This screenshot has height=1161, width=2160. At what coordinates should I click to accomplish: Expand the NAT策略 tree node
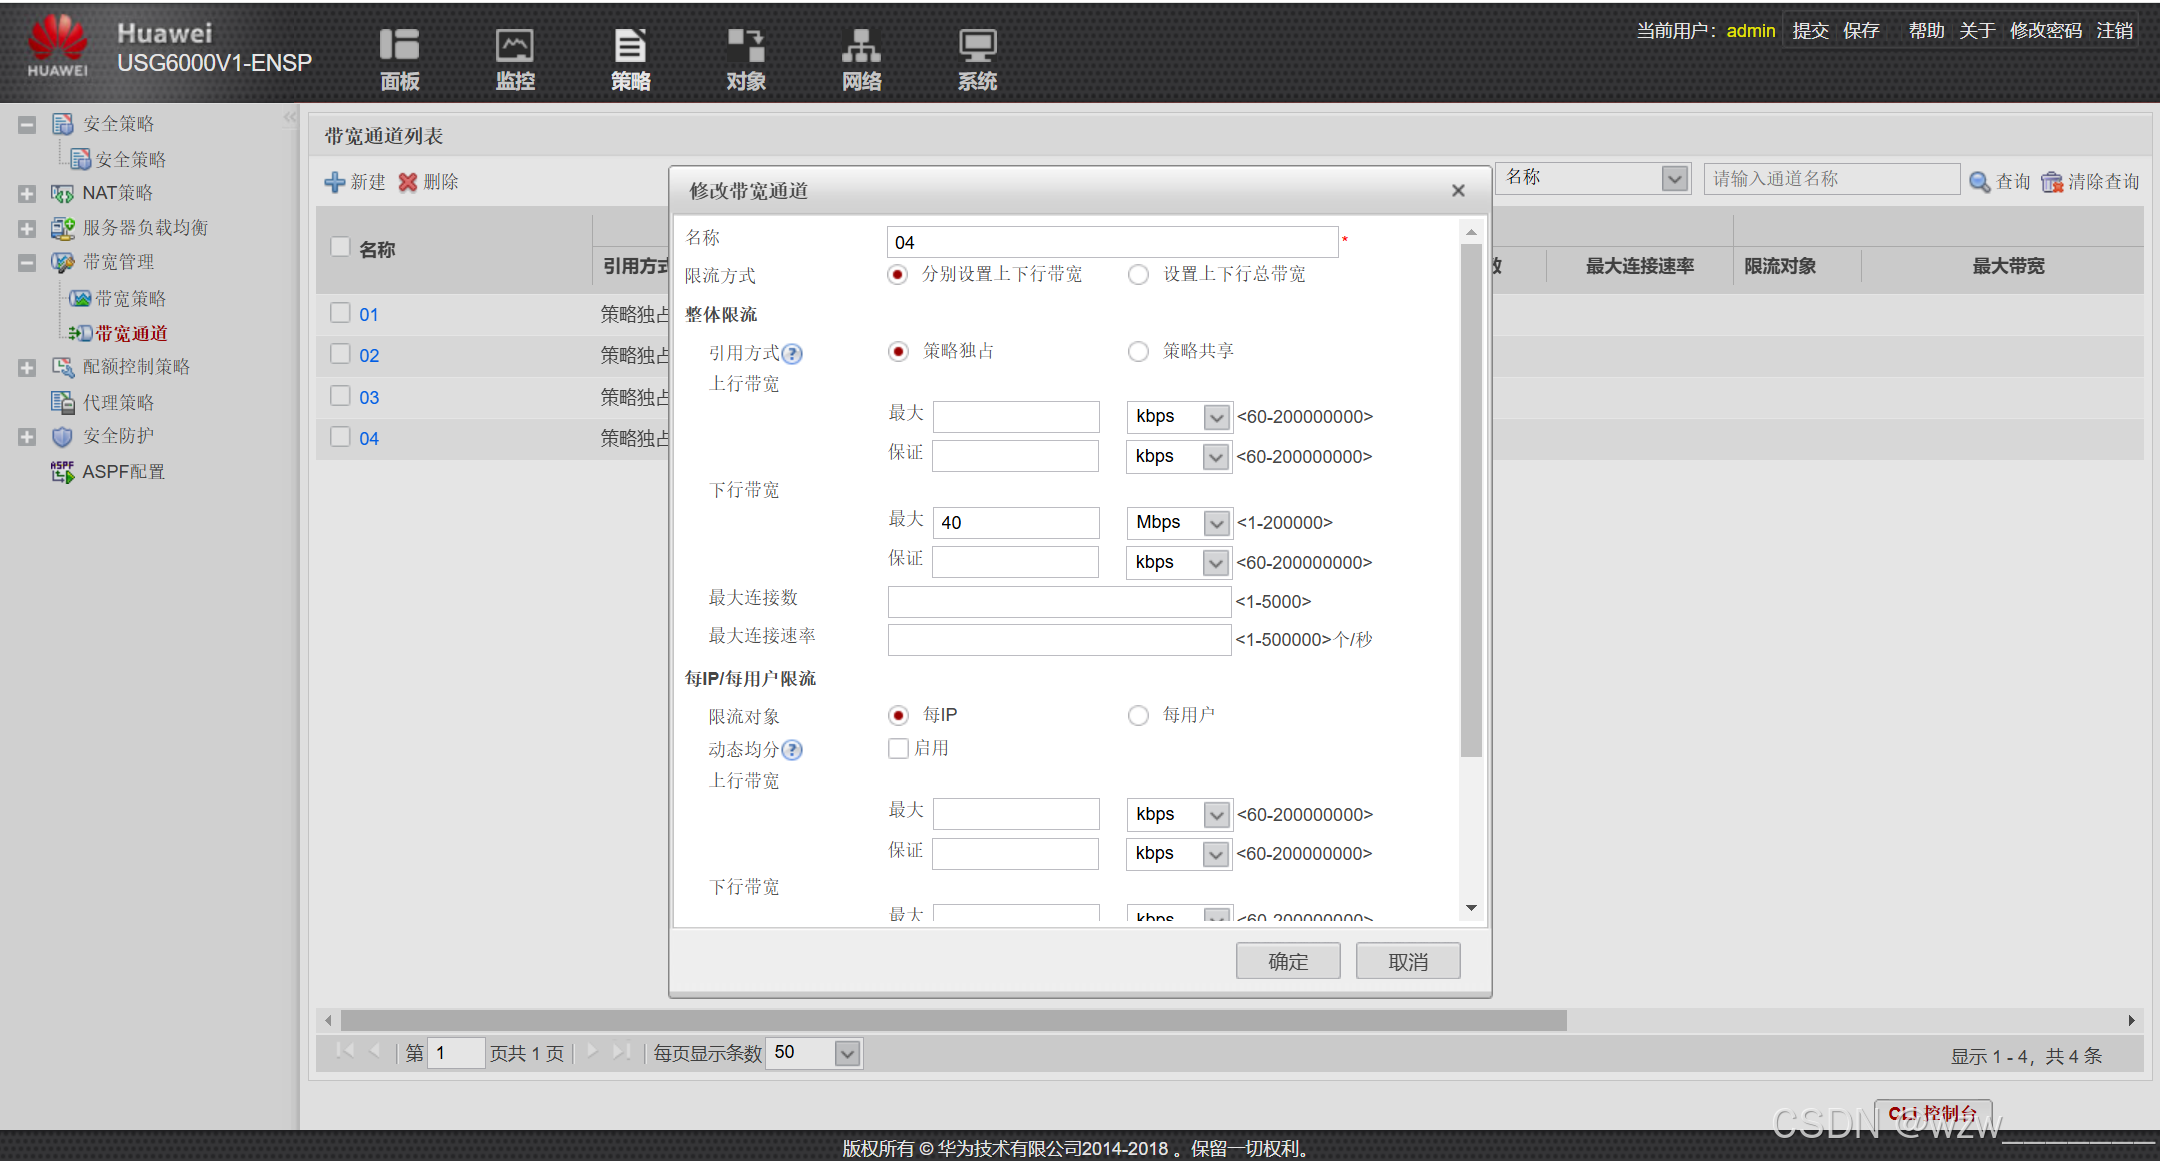27,194
